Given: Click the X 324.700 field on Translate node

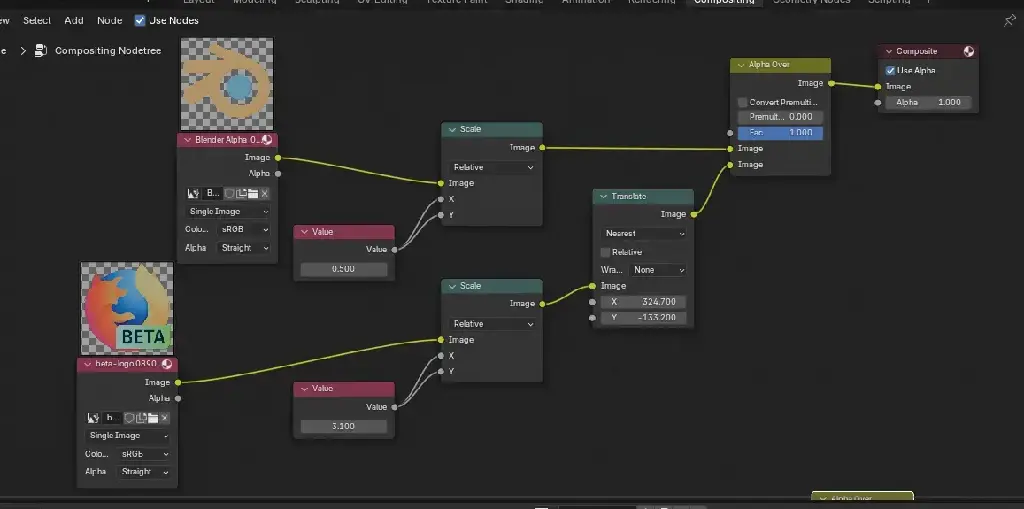Looking at the screenshot, I should (x=643, y=302).
